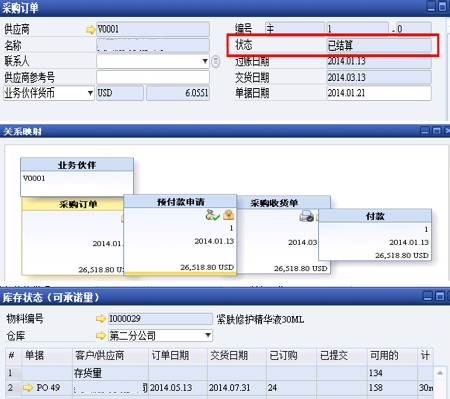Select the 业务伙伴 card header in relationship map

[x=77, y=165]
